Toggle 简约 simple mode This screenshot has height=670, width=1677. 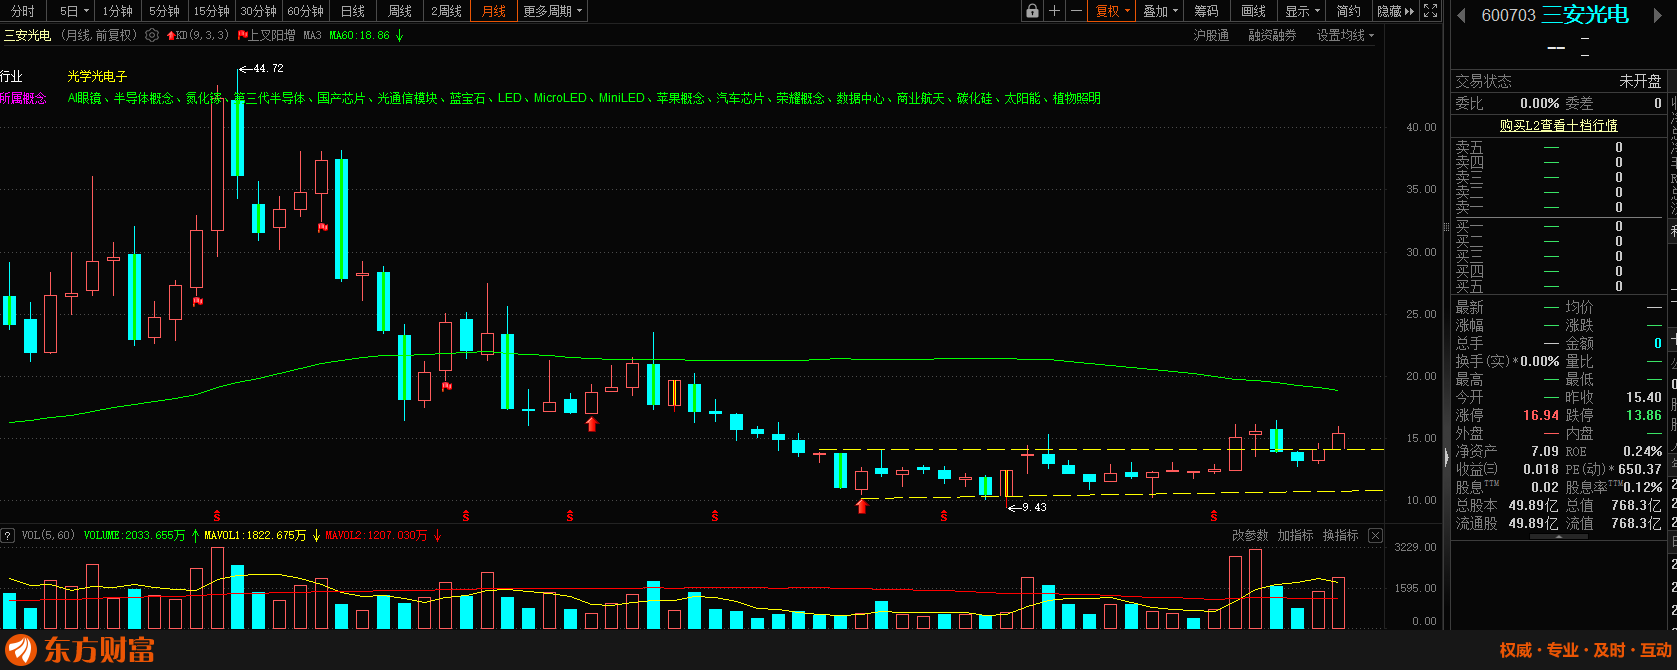[1348, 11]
